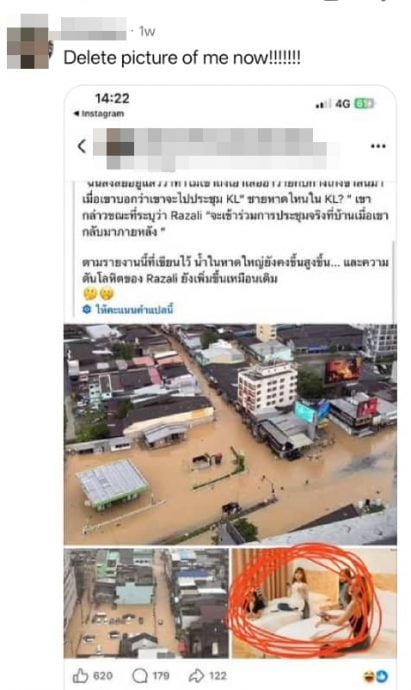Tap the 14:22 clock in status bar
The width and height of the screenshot is (411, 690).
[x=112, y=99]
